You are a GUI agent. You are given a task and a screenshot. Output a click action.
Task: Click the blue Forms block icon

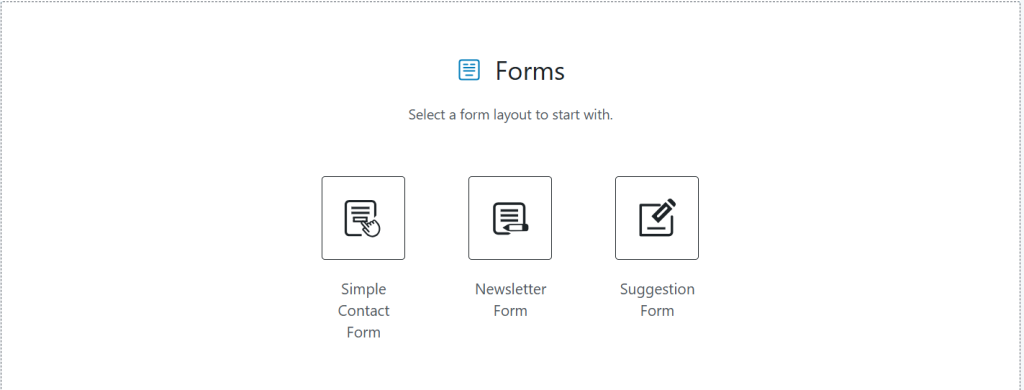(469, 70)
